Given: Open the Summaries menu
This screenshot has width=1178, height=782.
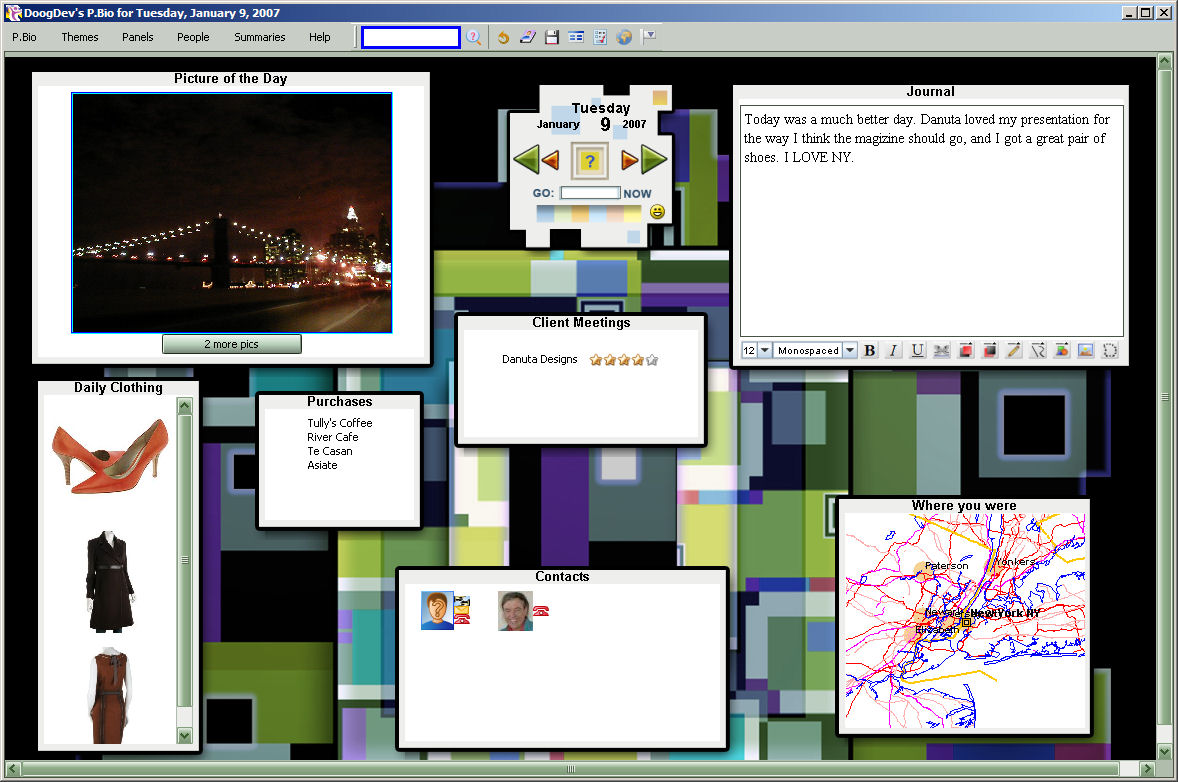Looking at the screenshot, I should click(x=260, y=37).
